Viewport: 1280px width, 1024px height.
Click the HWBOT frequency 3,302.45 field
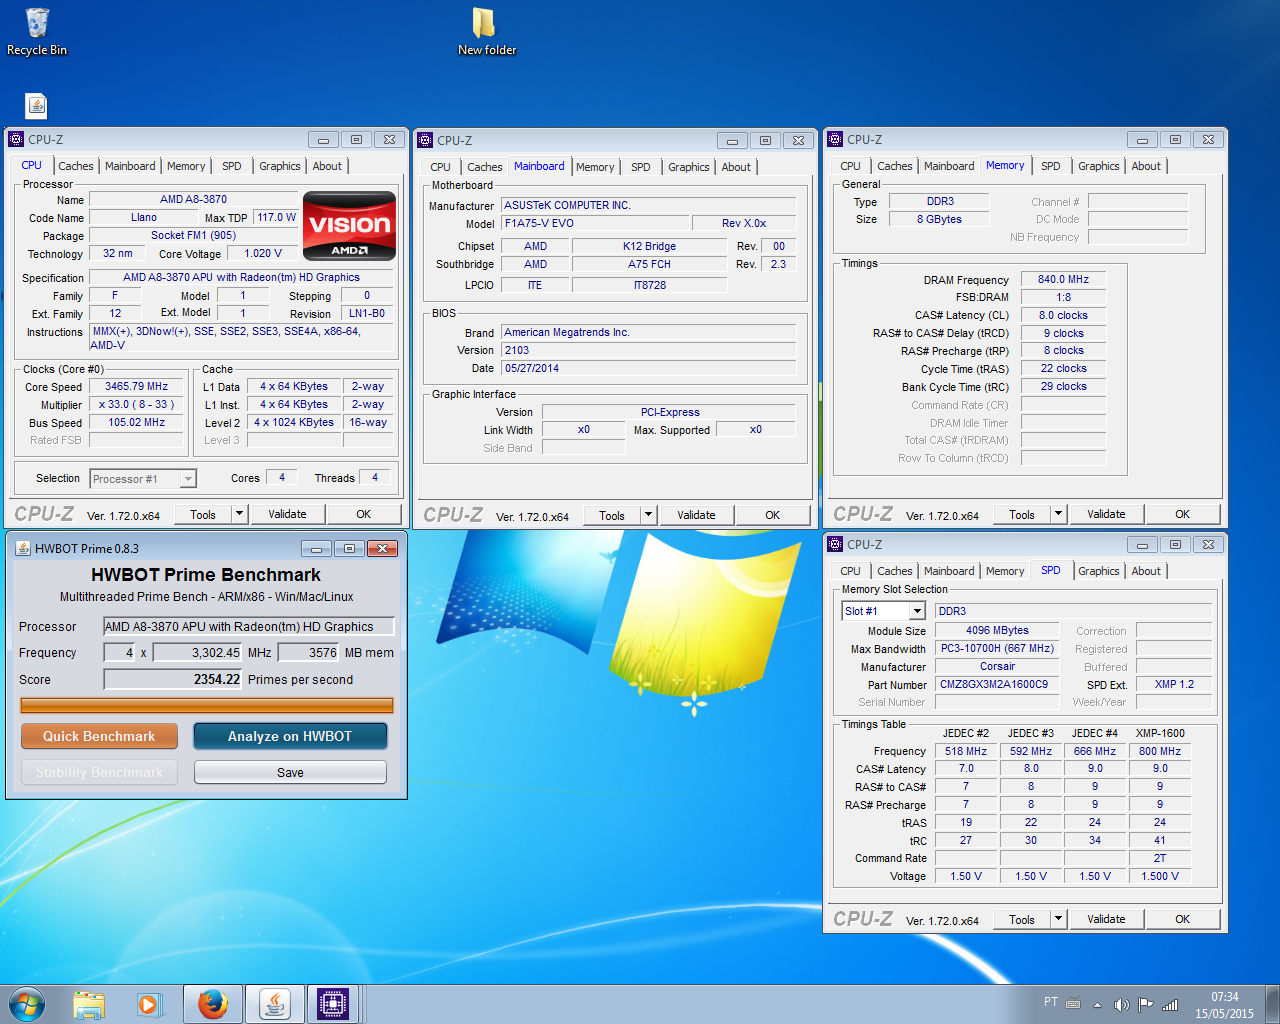coord(198,652)
